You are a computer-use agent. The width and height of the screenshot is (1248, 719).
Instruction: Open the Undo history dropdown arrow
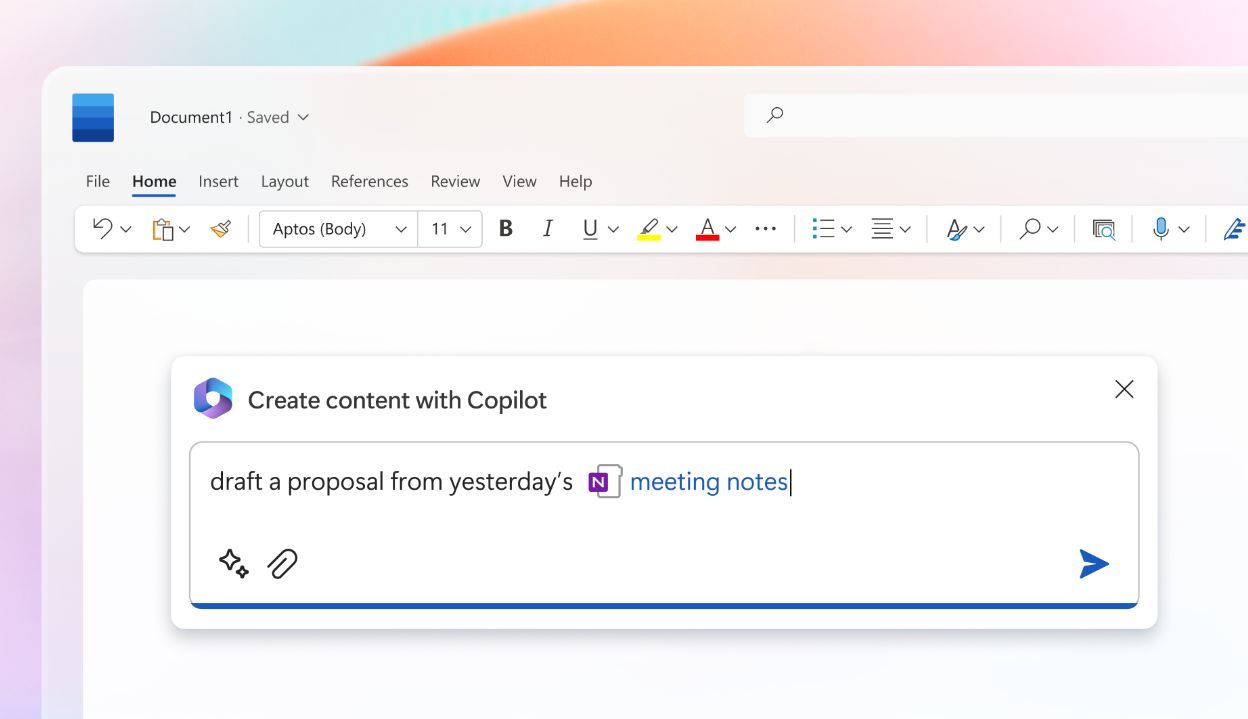126,230
